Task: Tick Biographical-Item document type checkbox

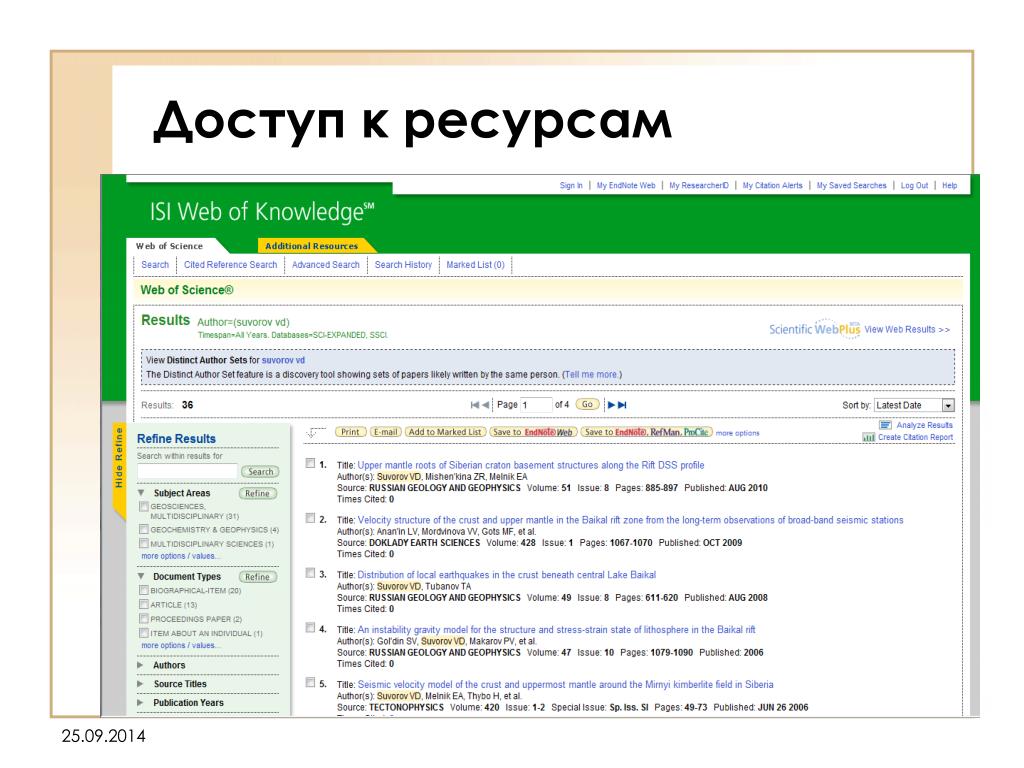Action: coord(144,590)
